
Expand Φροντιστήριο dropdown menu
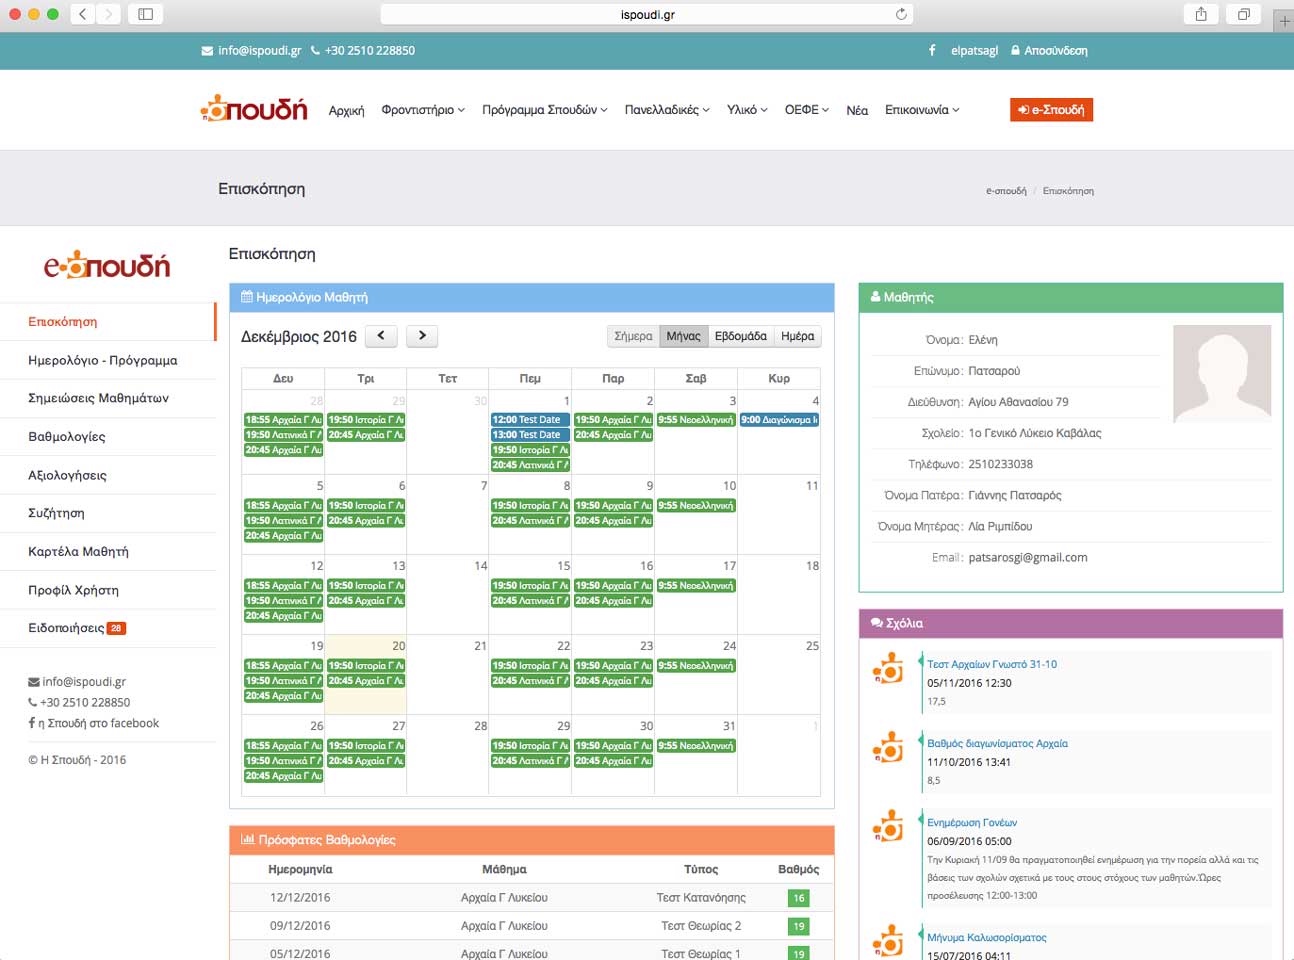coord(423,110)
